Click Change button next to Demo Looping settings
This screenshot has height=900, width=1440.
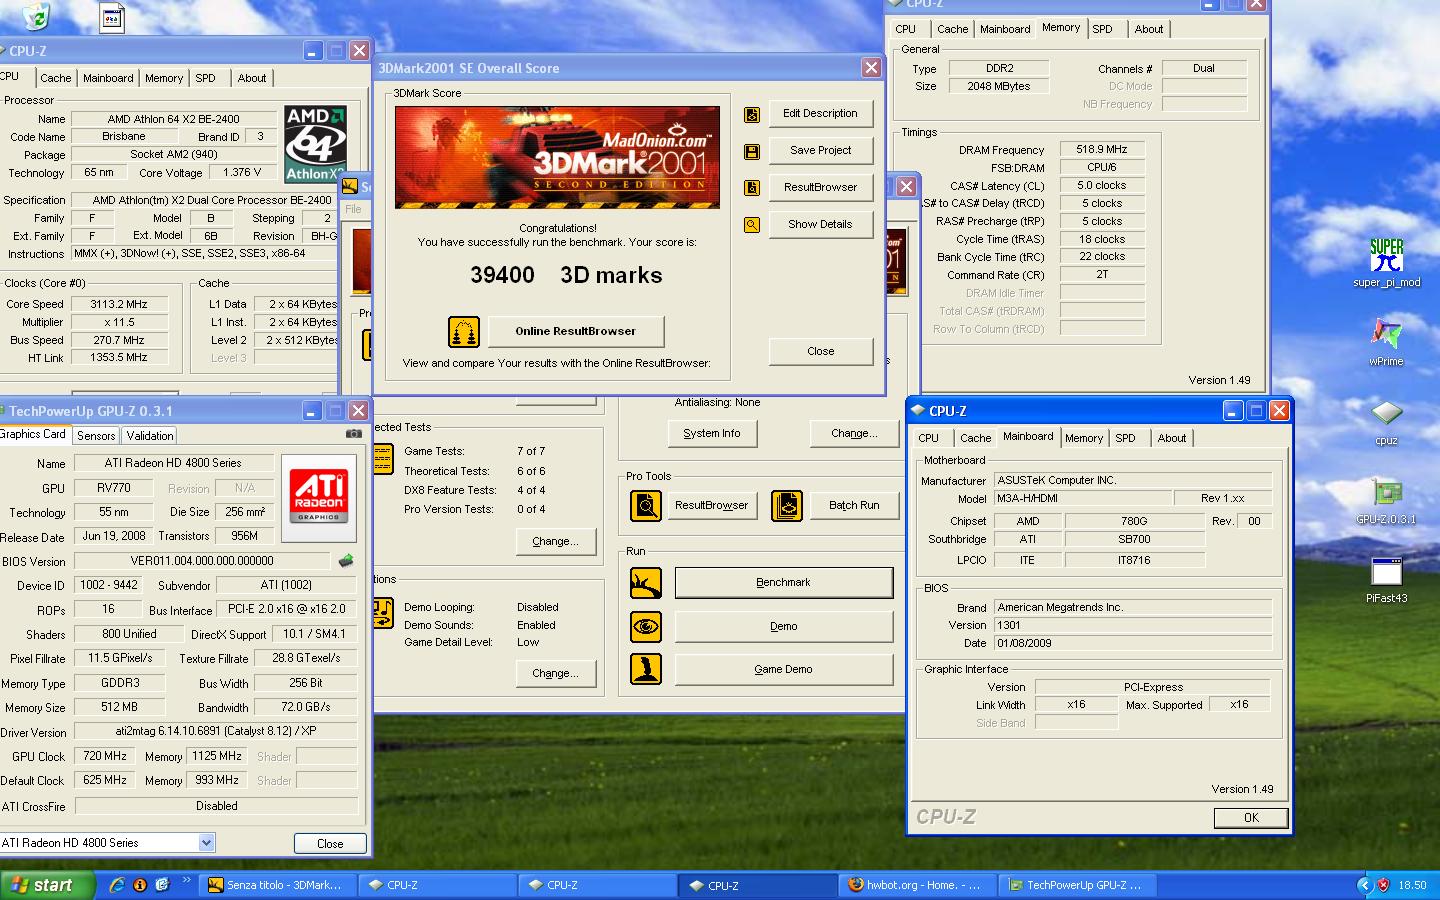coord(555,674)
